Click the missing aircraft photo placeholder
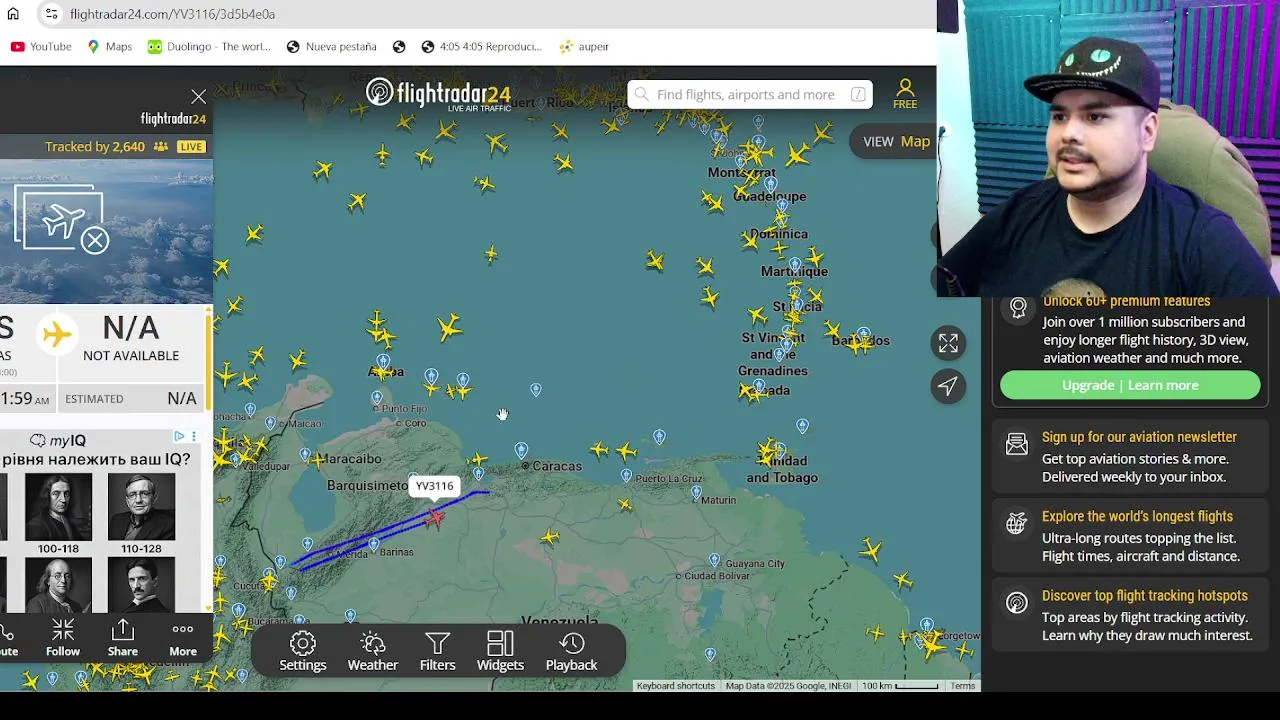 62,220
